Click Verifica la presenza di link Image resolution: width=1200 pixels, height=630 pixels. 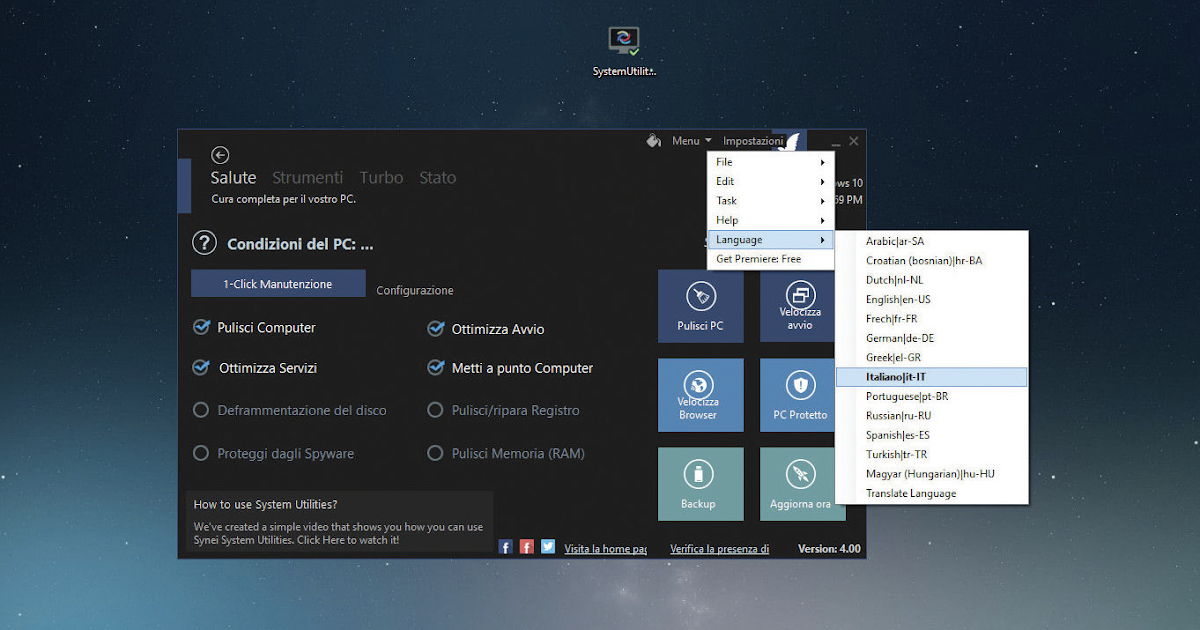tap(720, 548)
